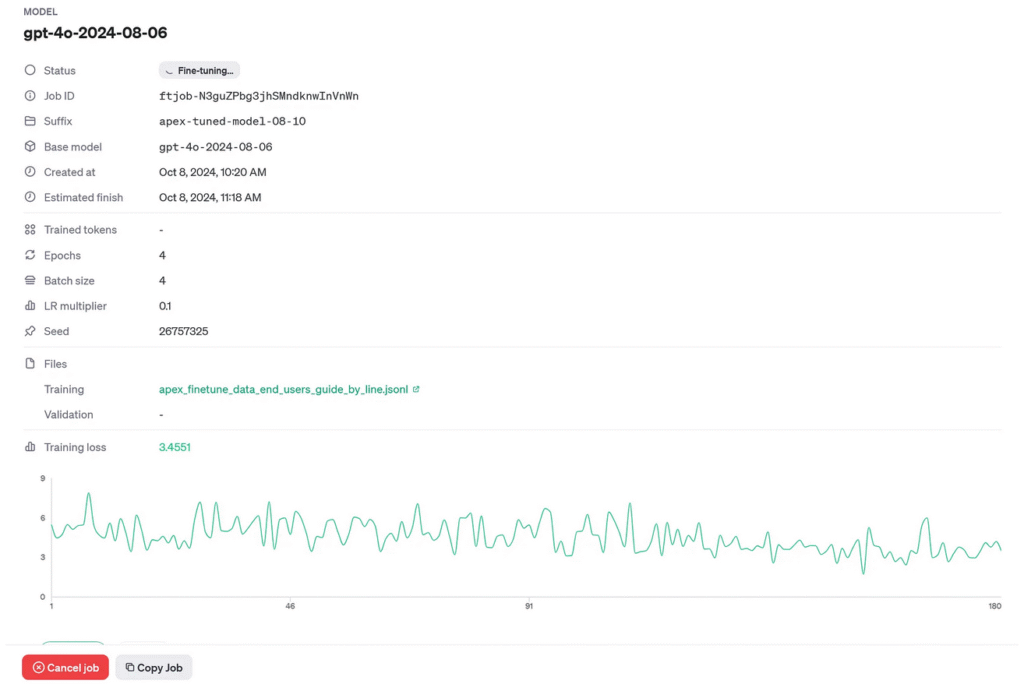Click the LR multiplier bar-chart icon

pyautogui.click(x=30, y=306)
